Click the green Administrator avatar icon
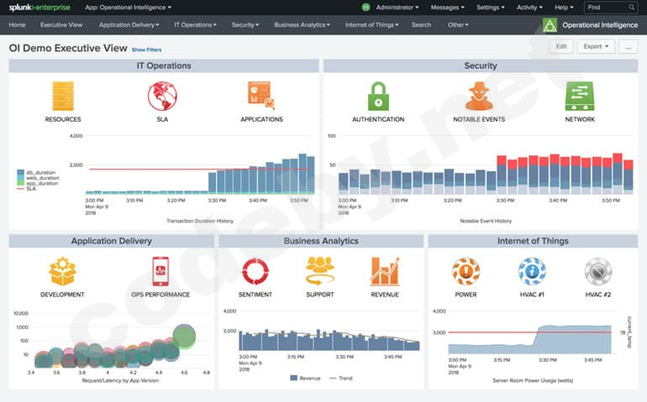Screen dimensions: 647x402 point(366,7)
